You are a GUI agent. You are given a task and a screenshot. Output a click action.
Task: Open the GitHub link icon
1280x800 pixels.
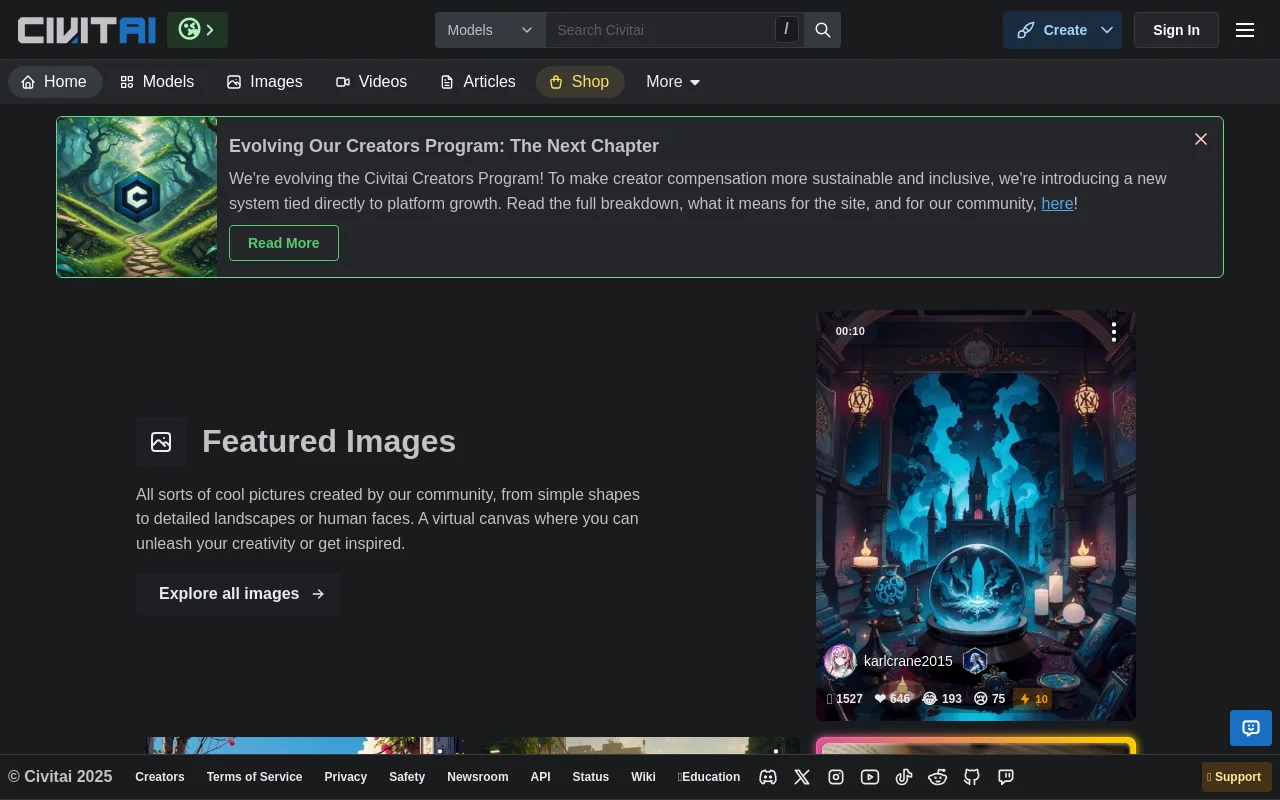point(971,777)
